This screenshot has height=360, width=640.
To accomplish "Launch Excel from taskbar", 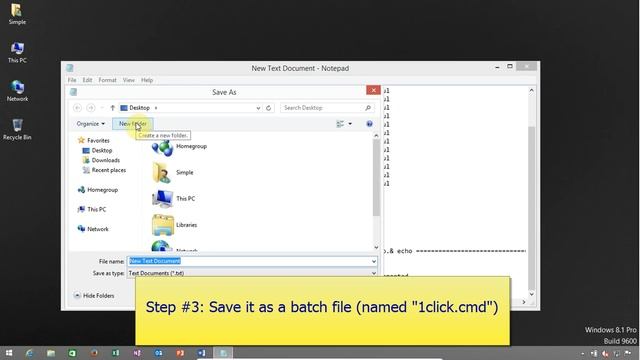I will (x=116, y=353).
